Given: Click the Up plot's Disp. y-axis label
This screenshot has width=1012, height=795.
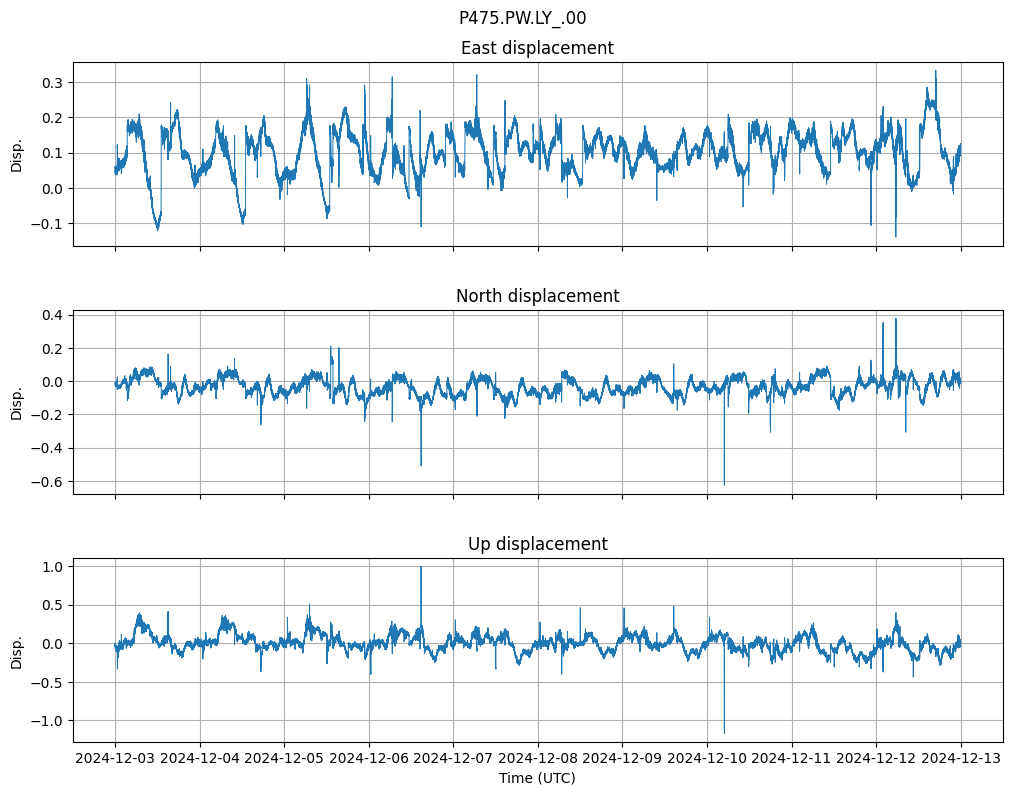Looking at the screenshot, I should [x=17, y=650].
